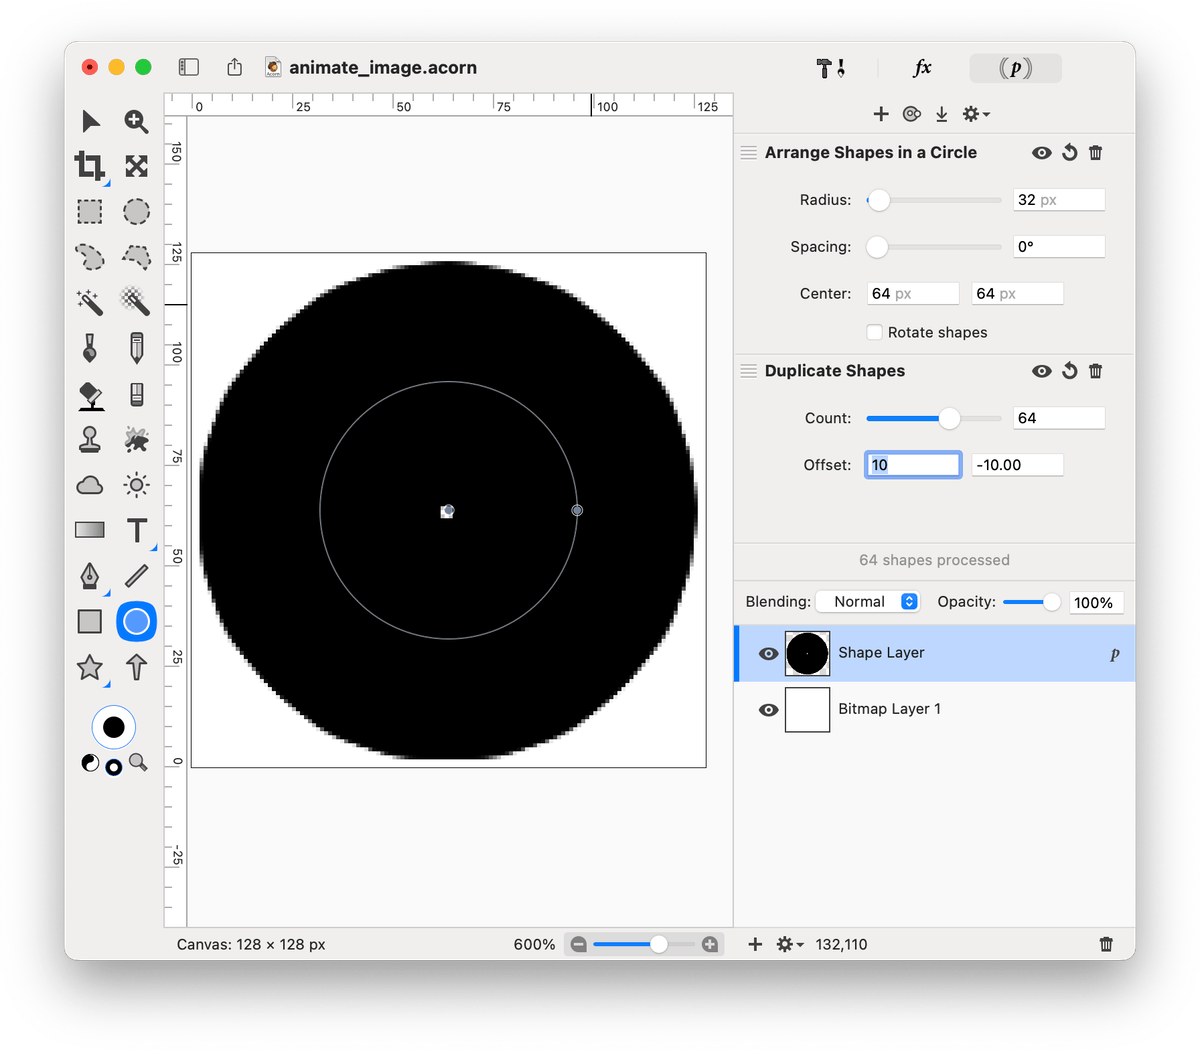Select the Pen vector tool
This screenshot has width=1200, height=1050.
coord(90,576)
